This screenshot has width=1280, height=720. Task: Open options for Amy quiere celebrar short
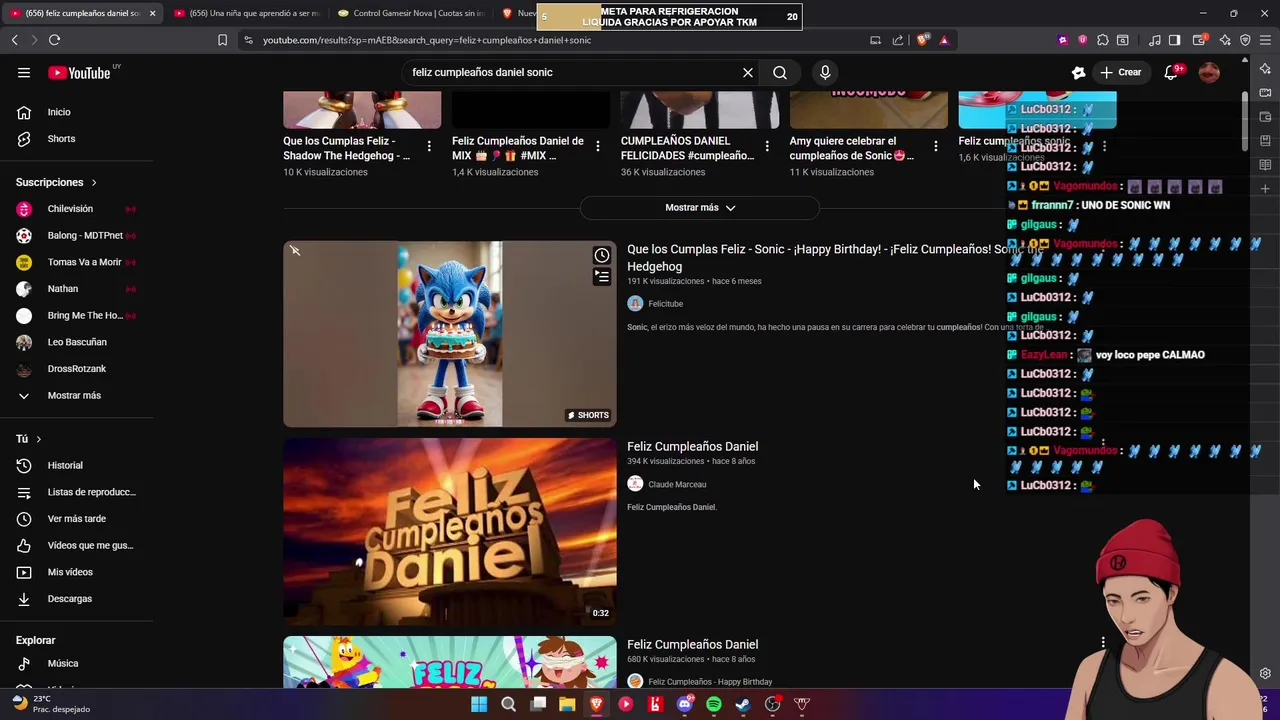click(x=936, y=147)
